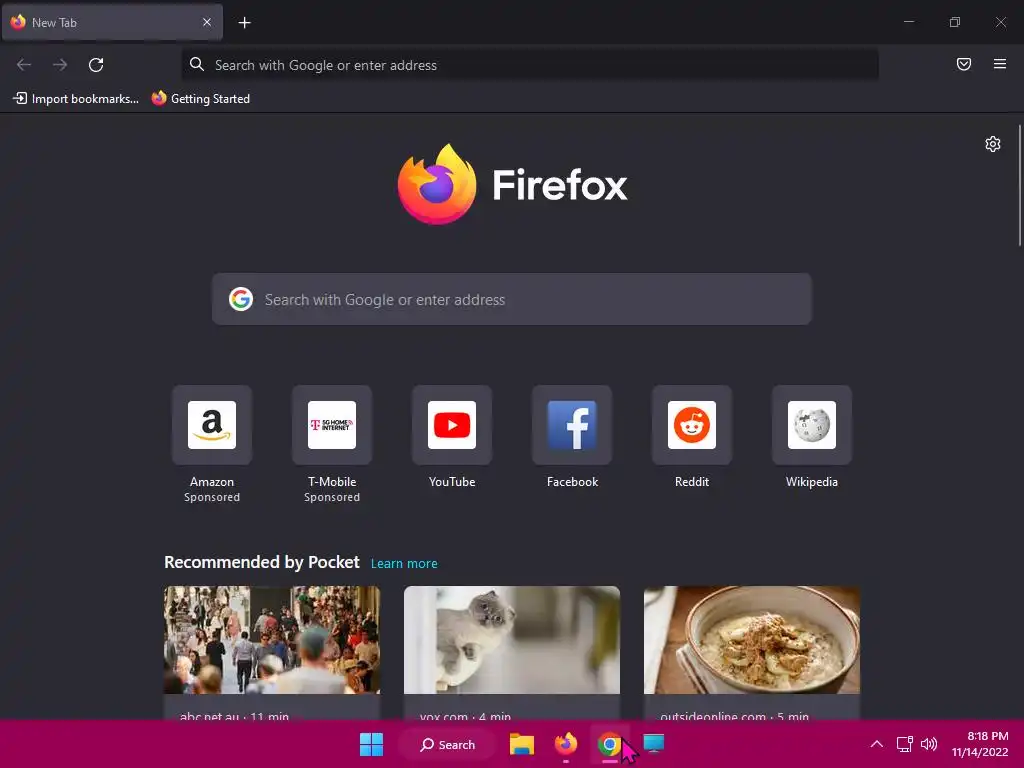Open the Firefox application menu
This screenshot has height=768, width=1024.
1000,64
